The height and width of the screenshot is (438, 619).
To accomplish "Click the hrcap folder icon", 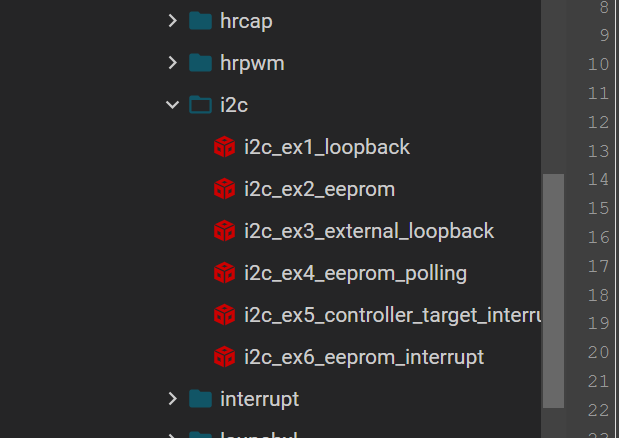I will (x=201, y=21).
